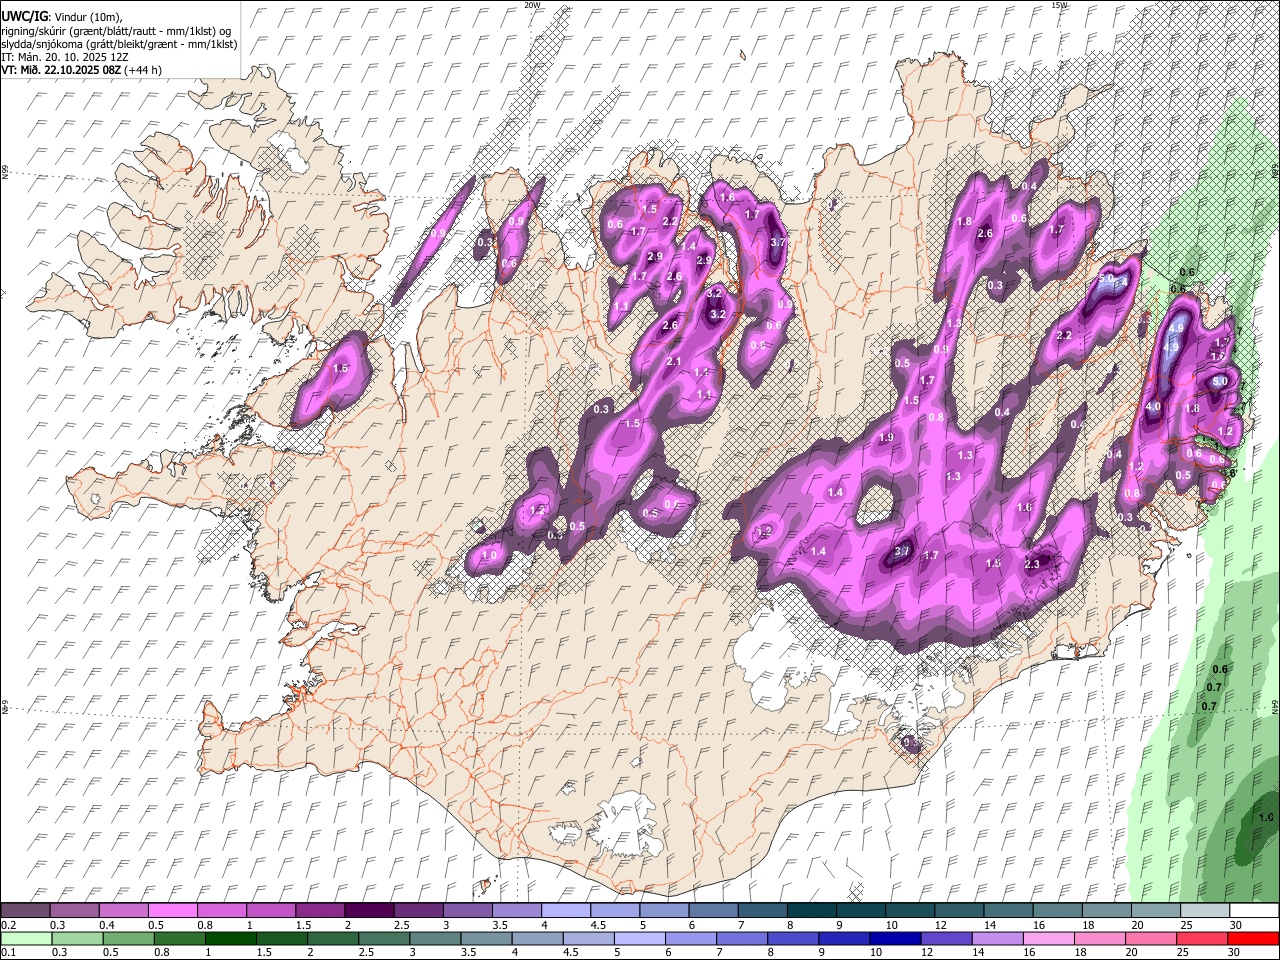Select the 3.5–4 grey-blue rain scale swatch
The width and height of the screenshot is (1280, 960).
click(x=486, y=938)
